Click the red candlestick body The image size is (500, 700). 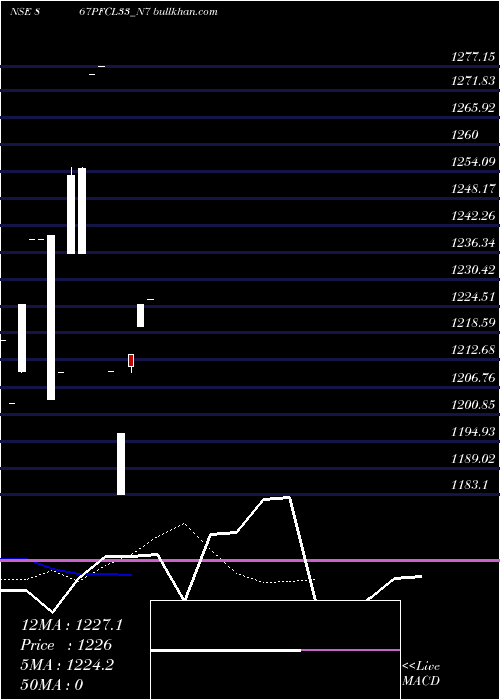131,360
